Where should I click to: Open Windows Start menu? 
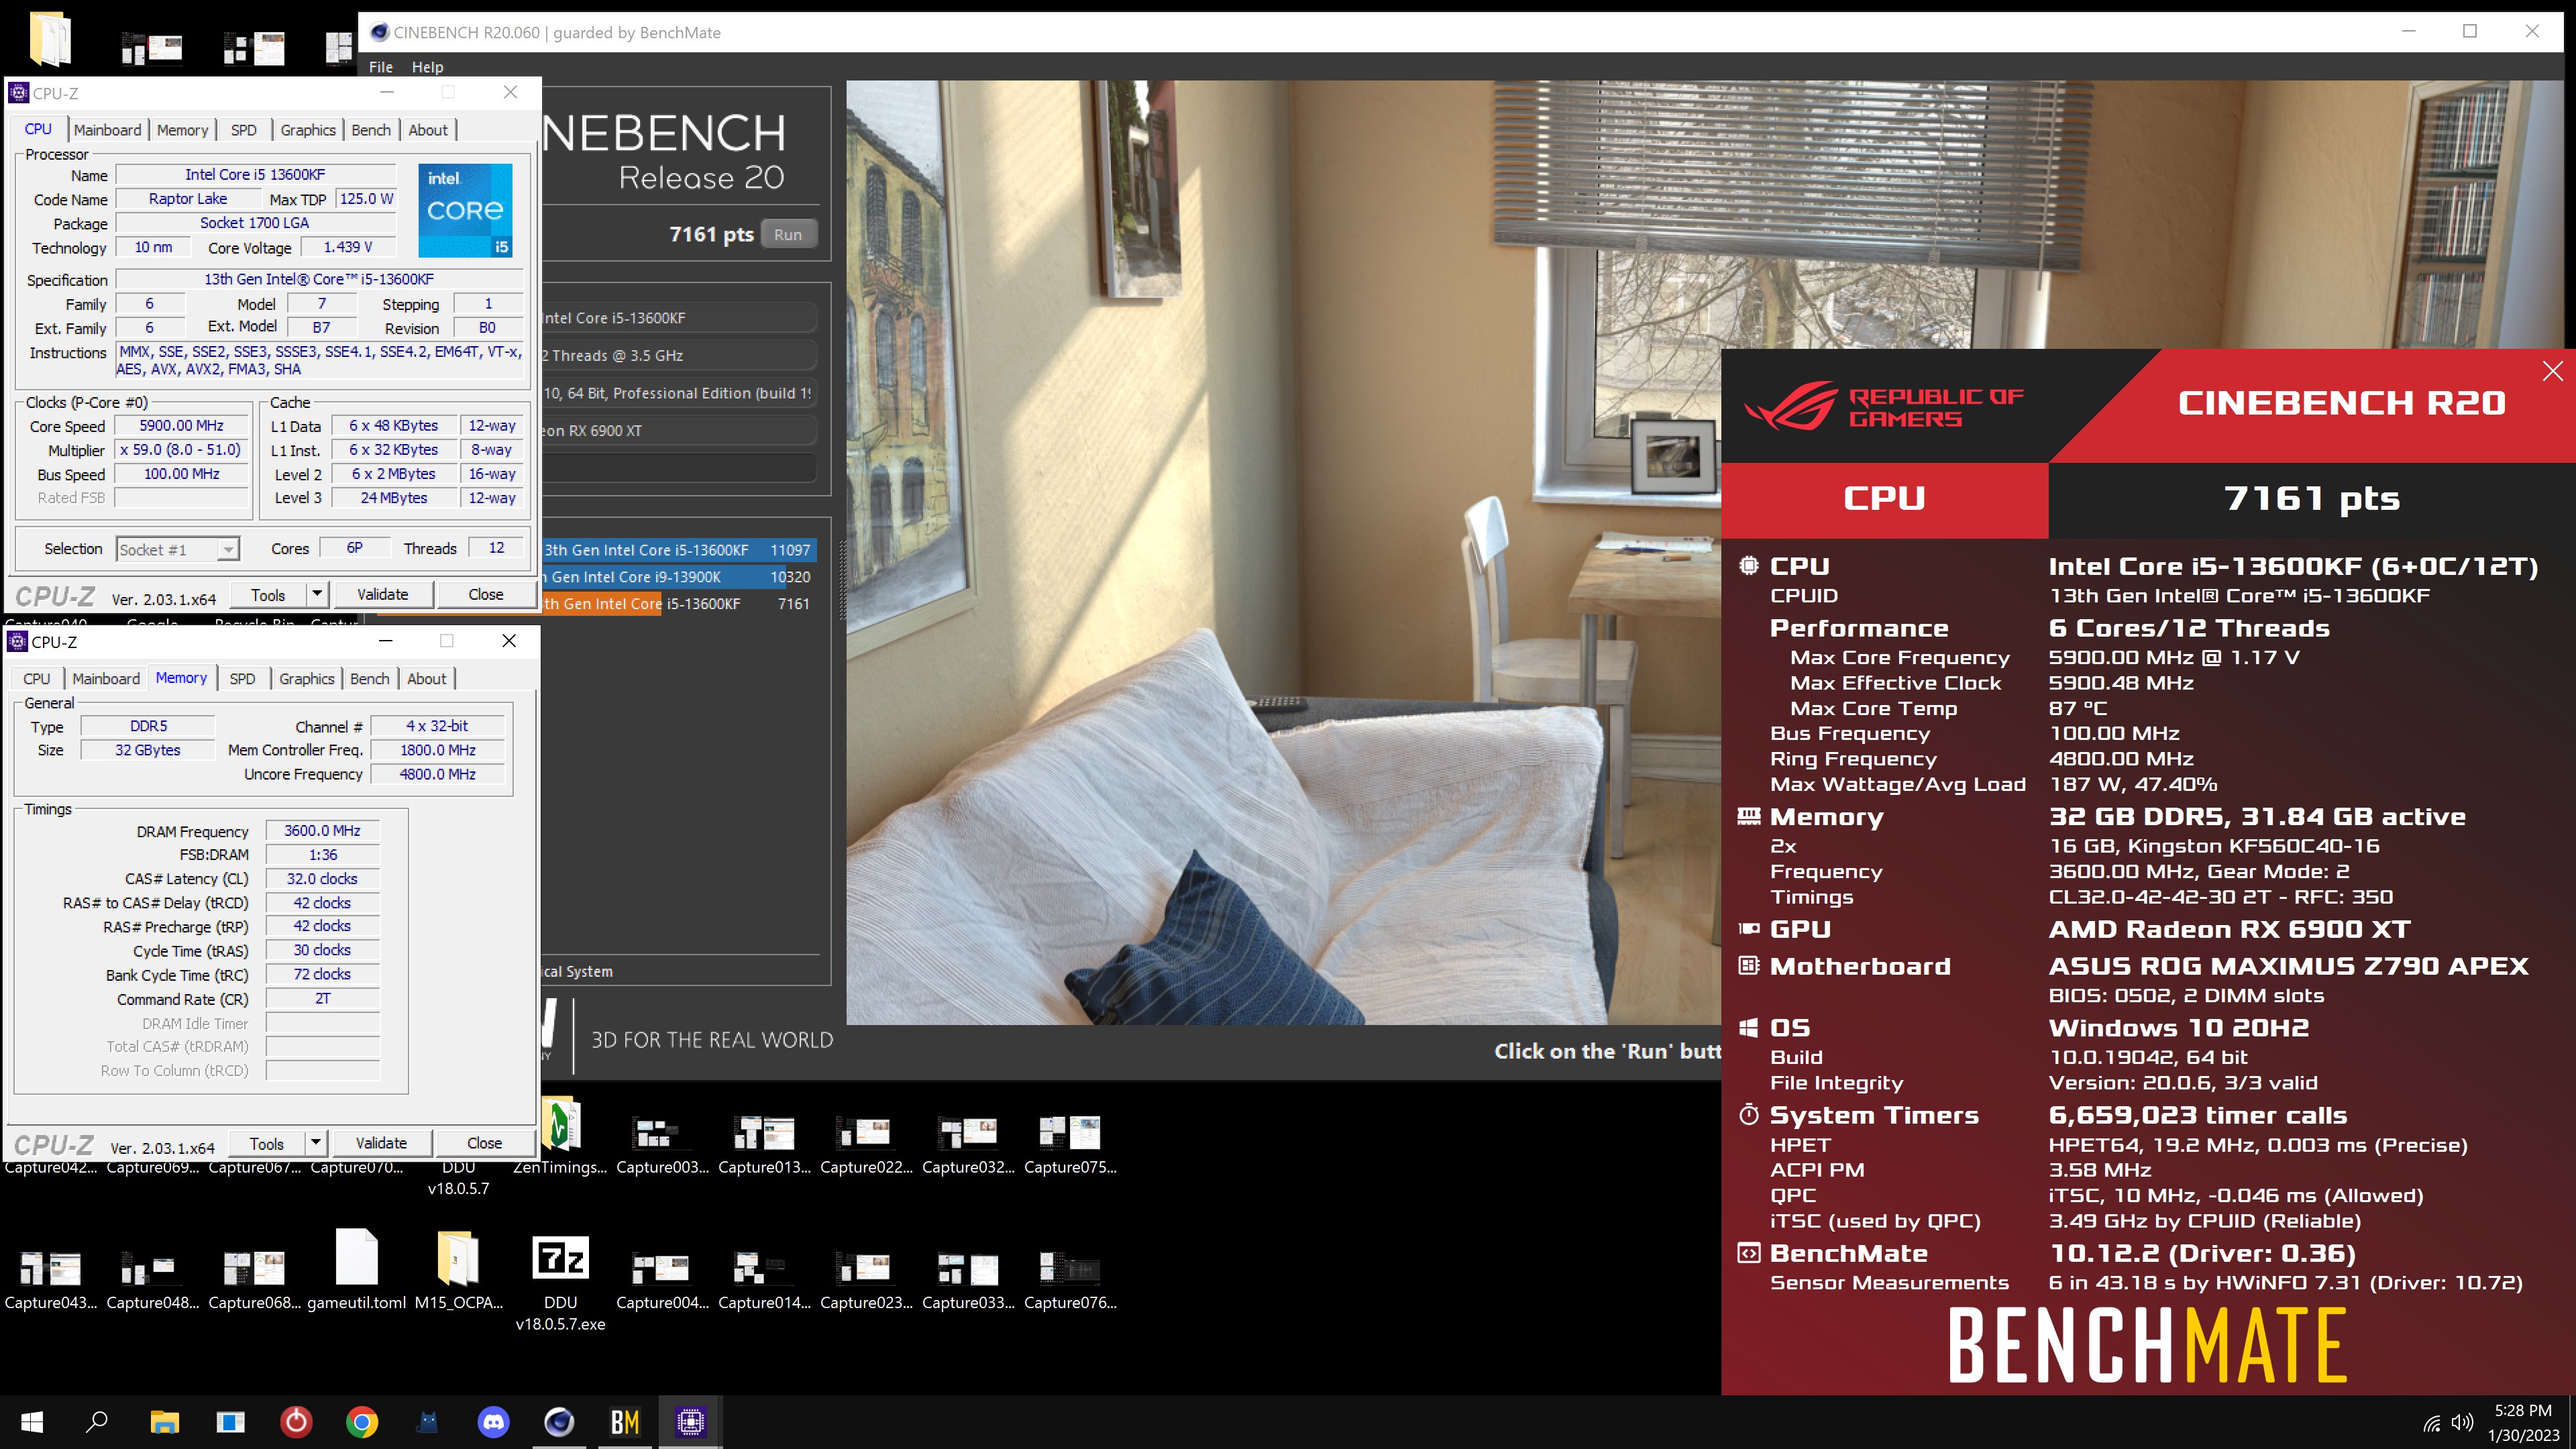(x=32, y=1421)
